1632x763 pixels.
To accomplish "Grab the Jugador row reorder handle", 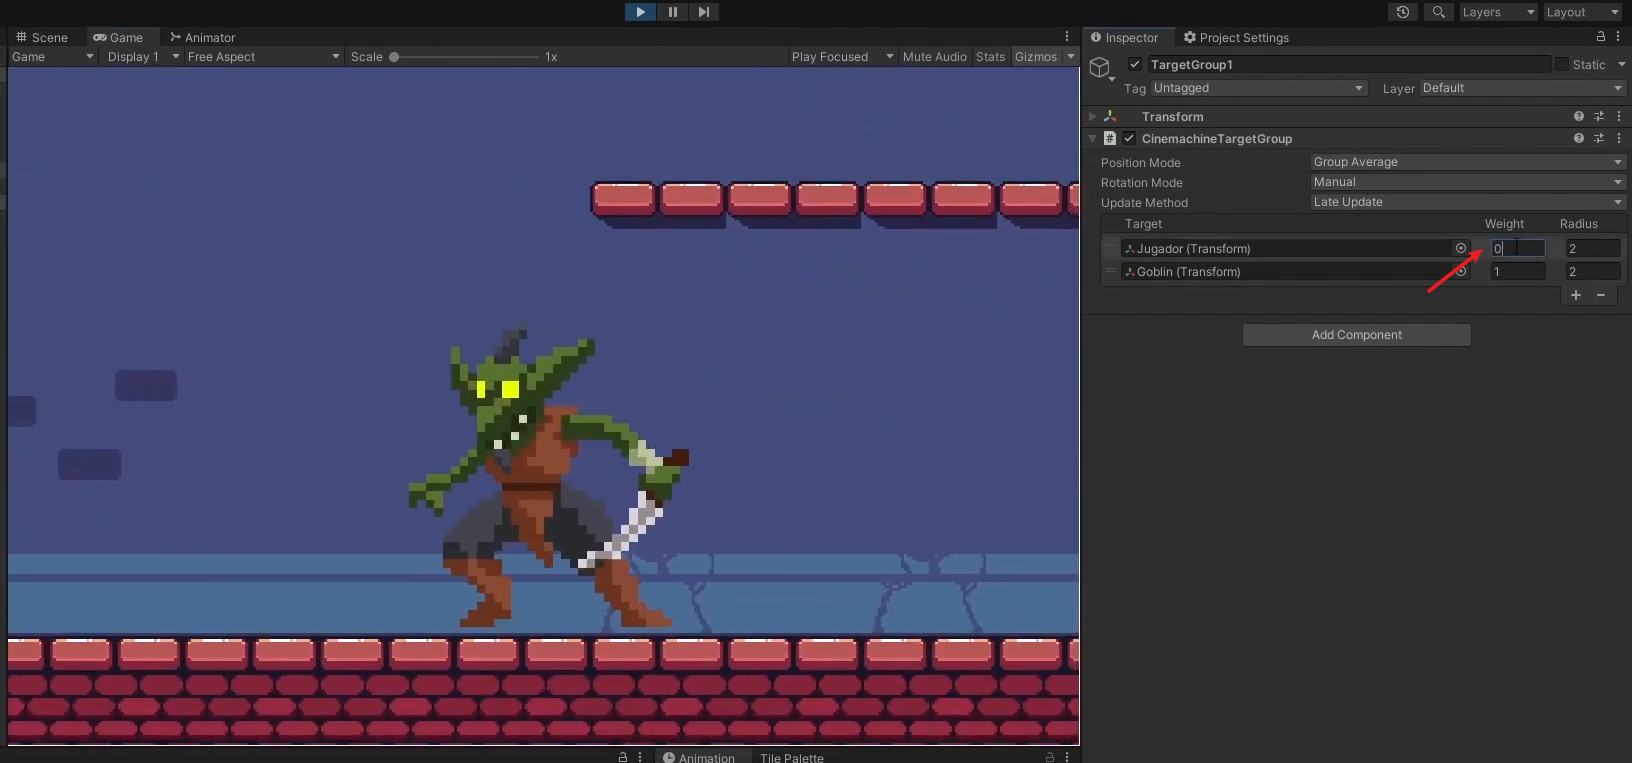I will pyautogui.click(x=1110, y=248).
